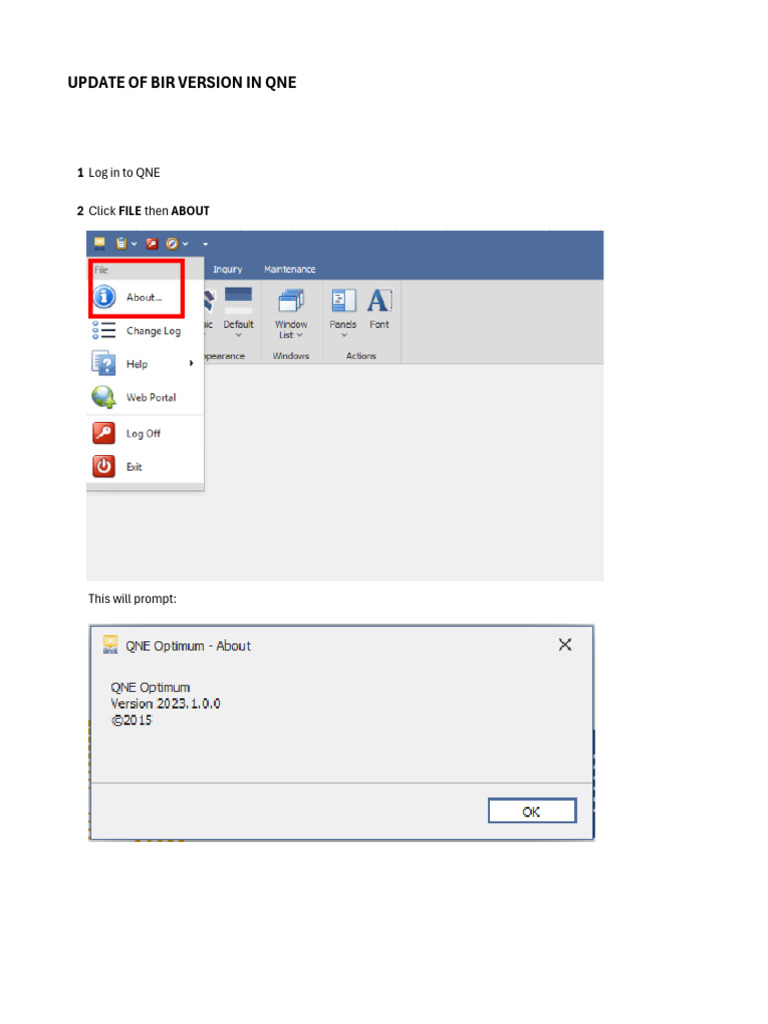Click the bulleted list icon beside Change Log

pyautogui.click(x=104, y=330)
